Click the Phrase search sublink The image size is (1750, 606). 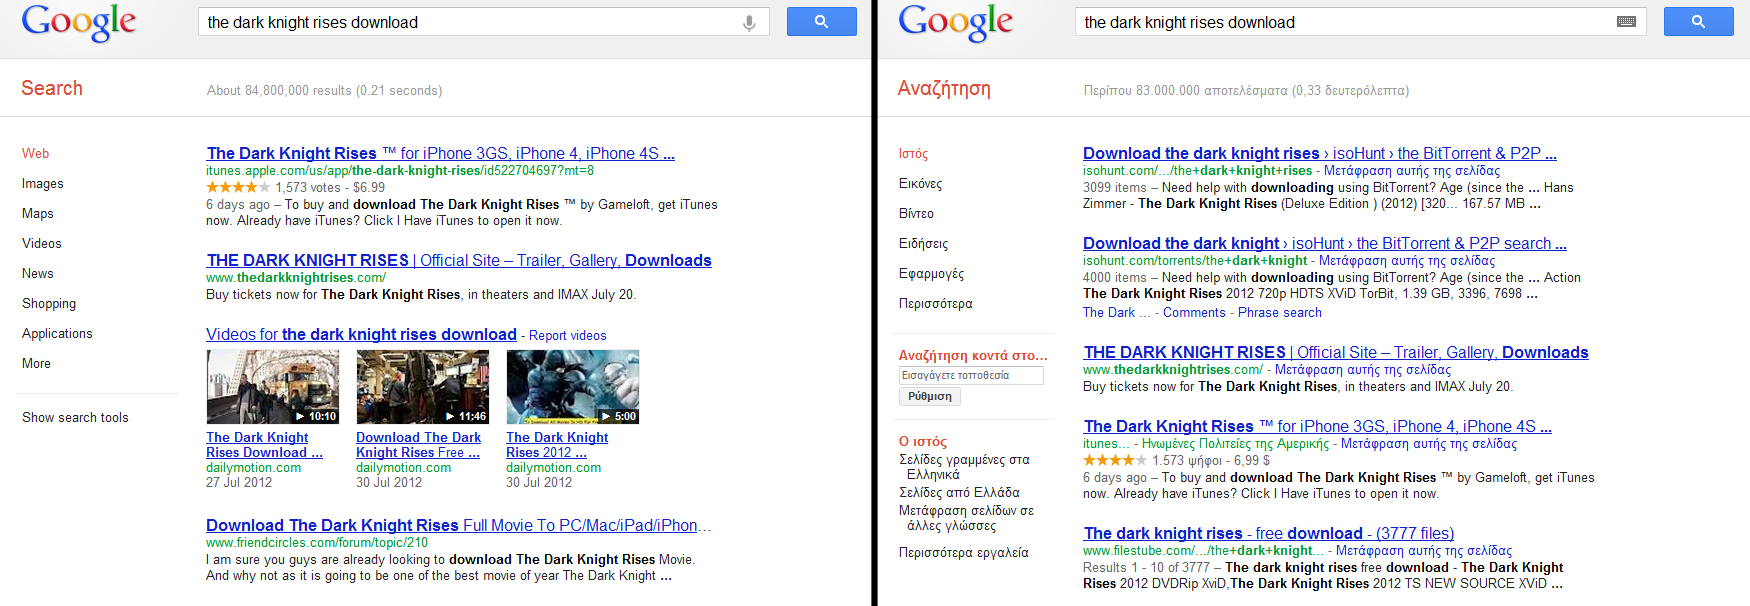[x=1280, y=312]
